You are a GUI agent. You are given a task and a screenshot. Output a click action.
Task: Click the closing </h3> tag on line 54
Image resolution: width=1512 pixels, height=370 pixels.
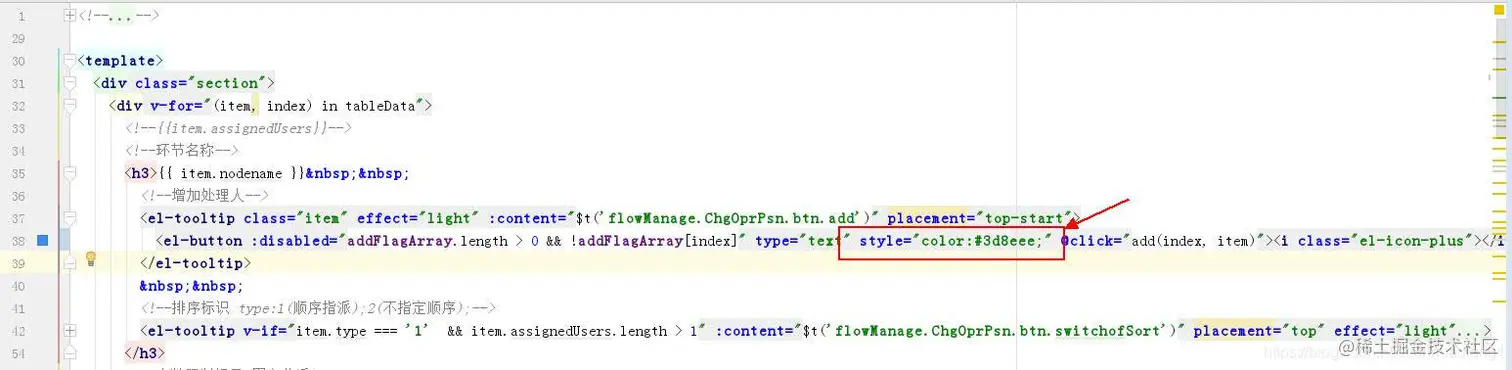point(145,353)
